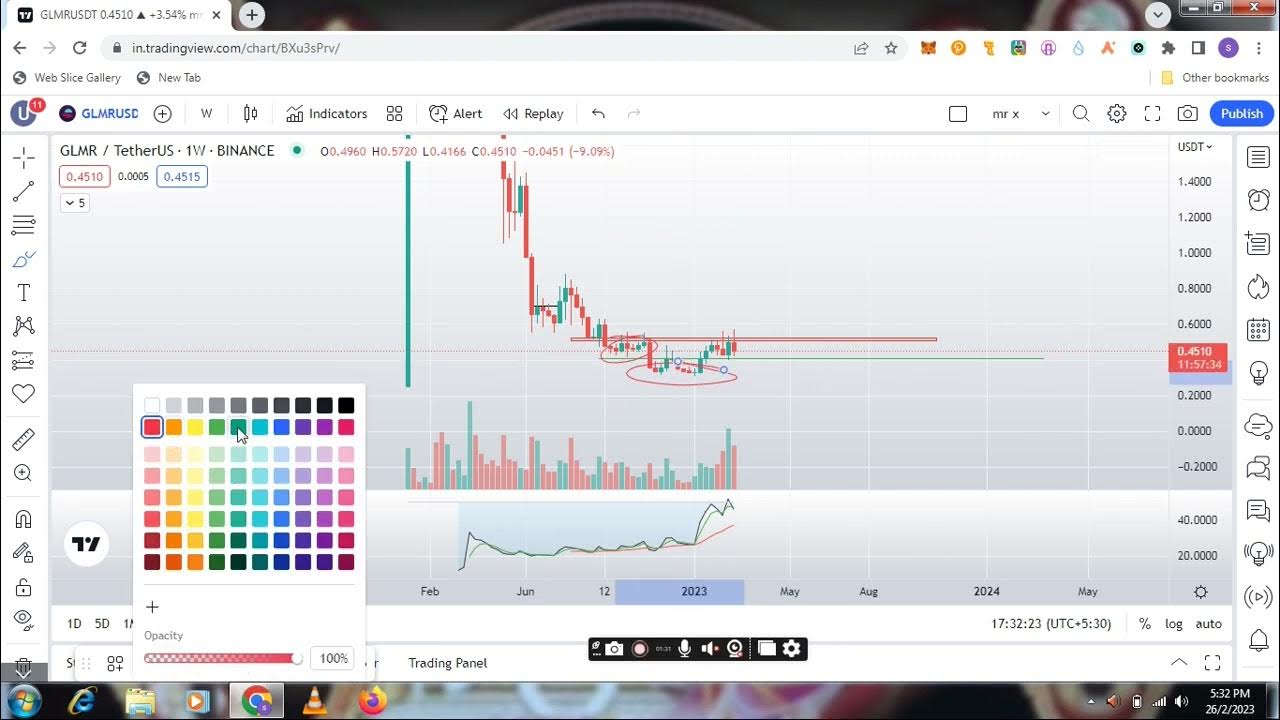The height and width of the screenshot is (720, 1280).
Task: Expand the indicators legend showing 5
Action: click(x=75, y=203)
